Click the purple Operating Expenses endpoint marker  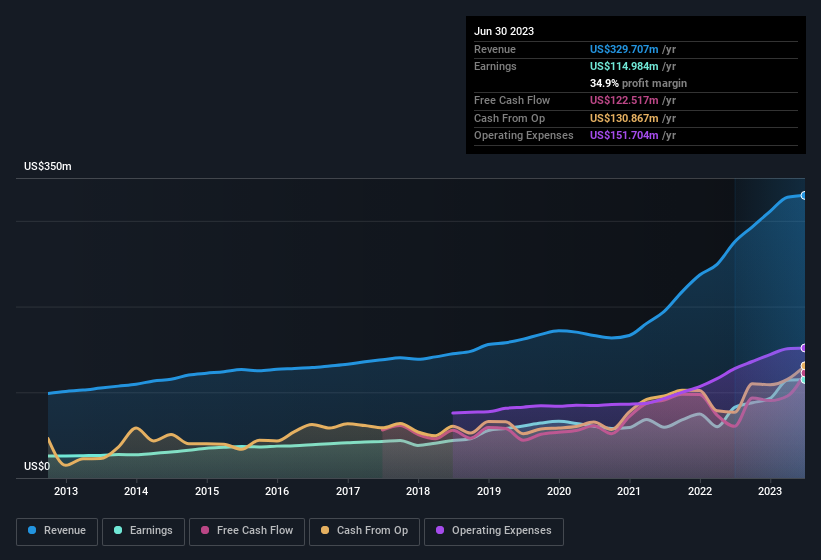[804, 348]
